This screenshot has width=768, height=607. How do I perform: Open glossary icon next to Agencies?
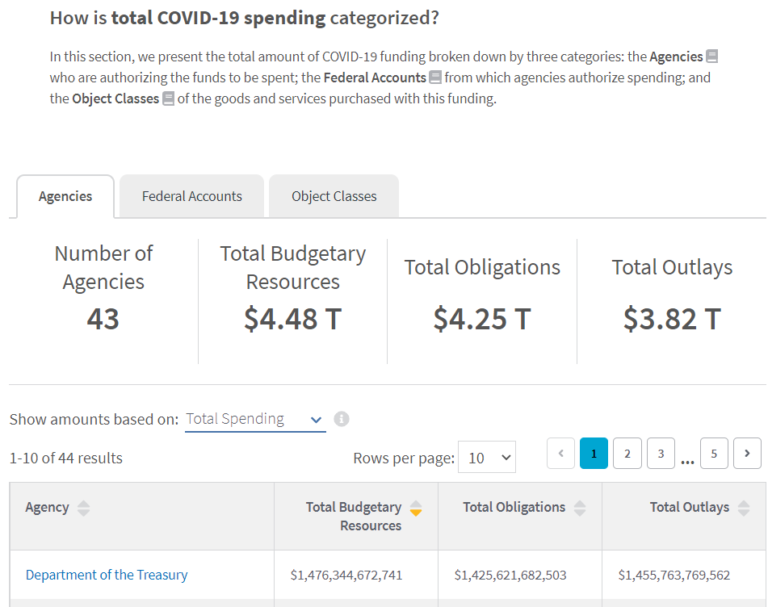pos(712,56)
